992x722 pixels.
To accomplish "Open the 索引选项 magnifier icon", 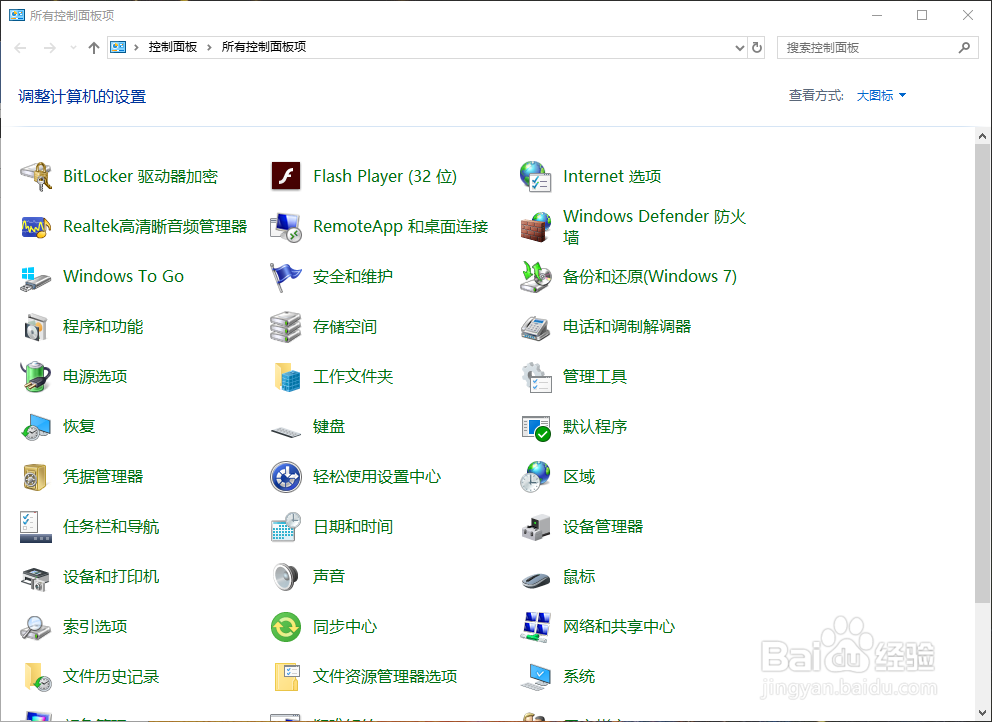I will (x=36, y=627).
